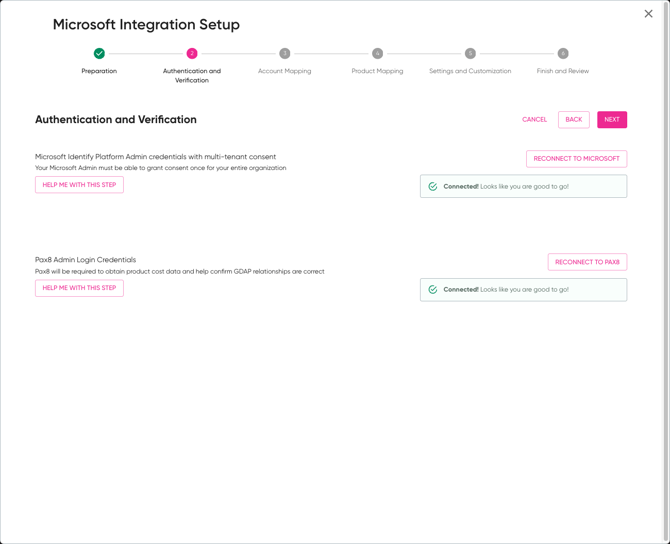Open the Account Mapping step label
The image size is (670, 544).
tap(285, 71)
